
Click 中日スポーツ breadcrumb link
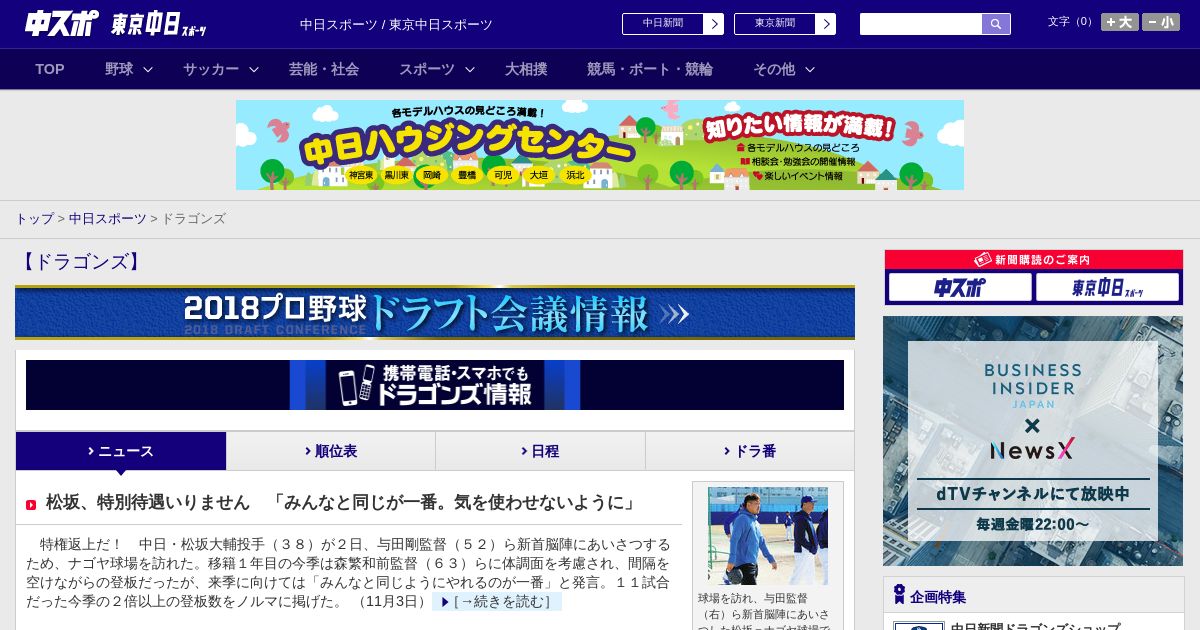tap(108, 218)
